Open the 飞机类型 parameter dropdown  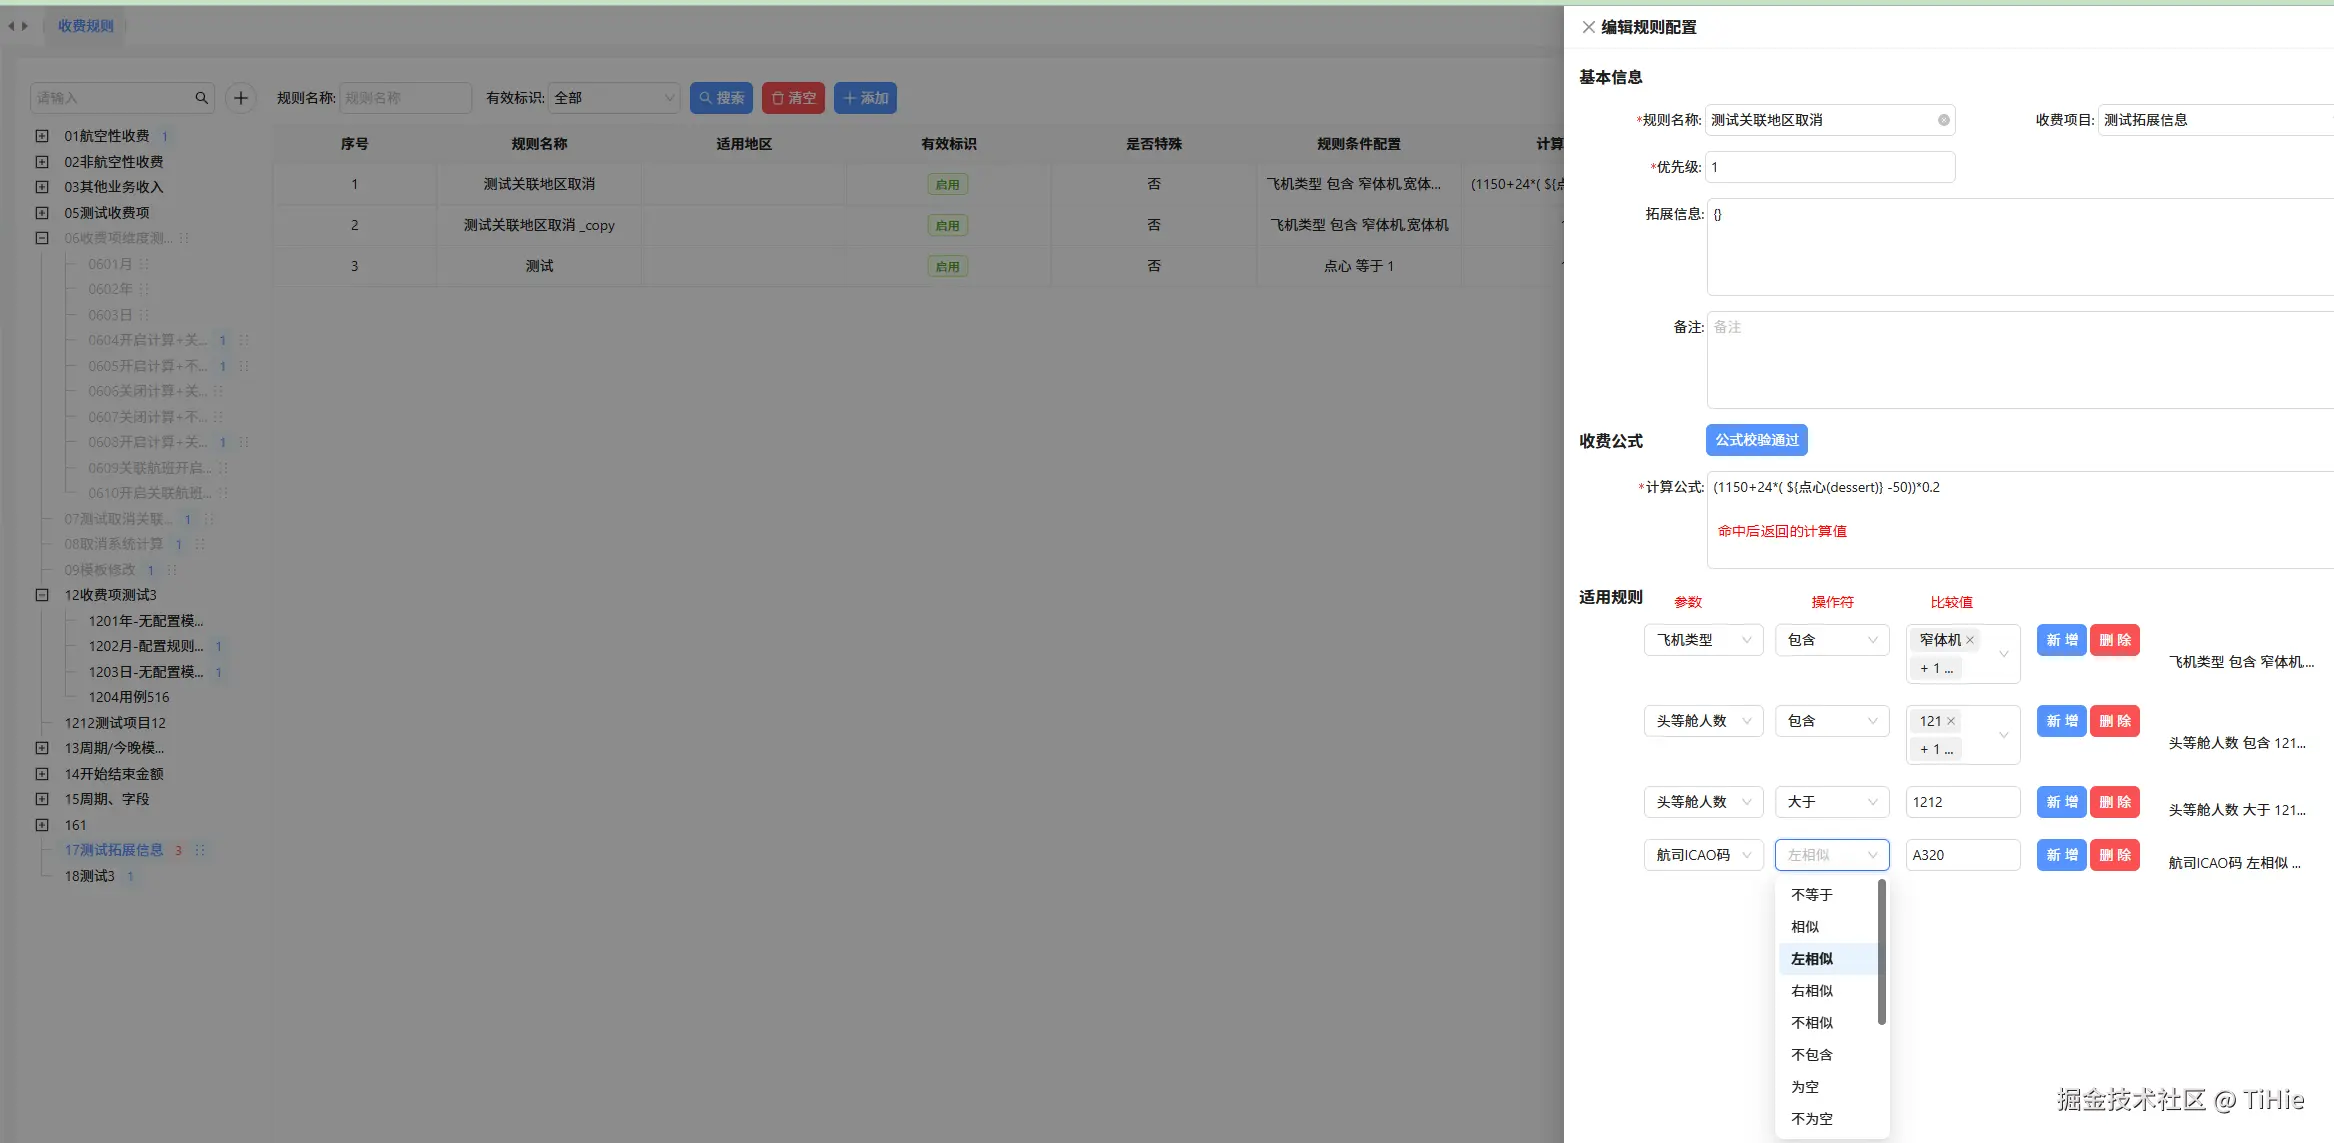1703,640
